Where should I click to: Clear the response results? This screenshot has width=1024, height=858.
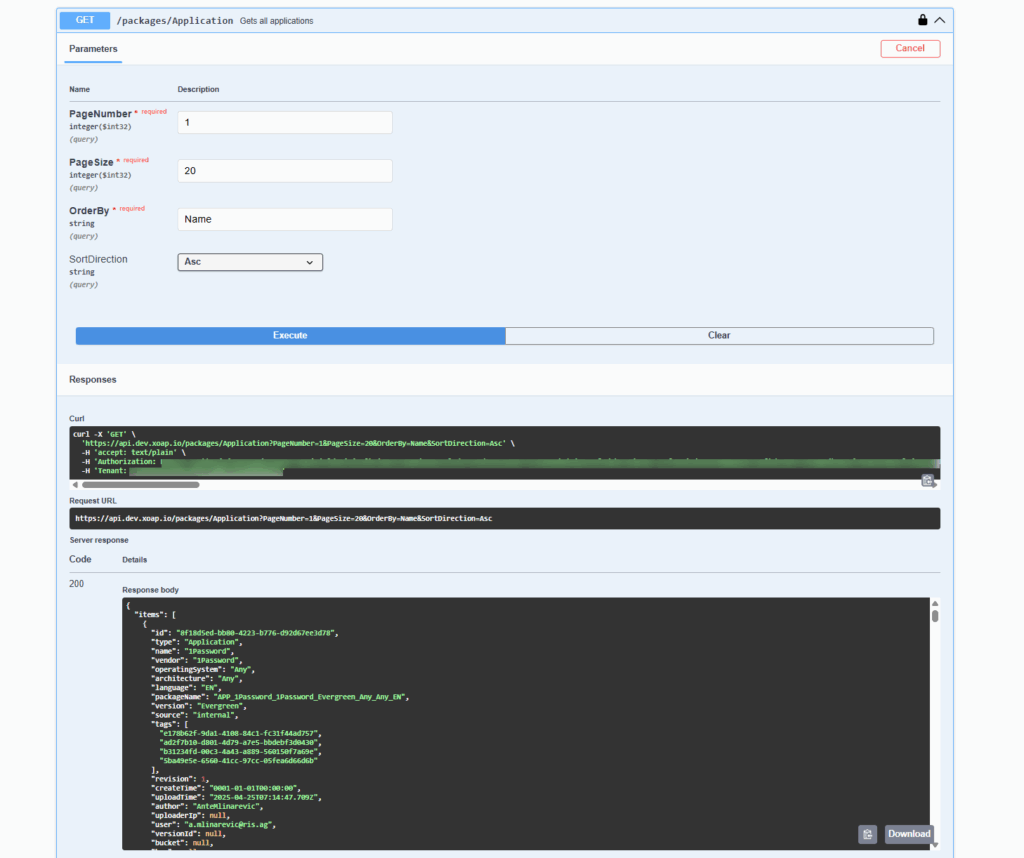click(719, 336)
